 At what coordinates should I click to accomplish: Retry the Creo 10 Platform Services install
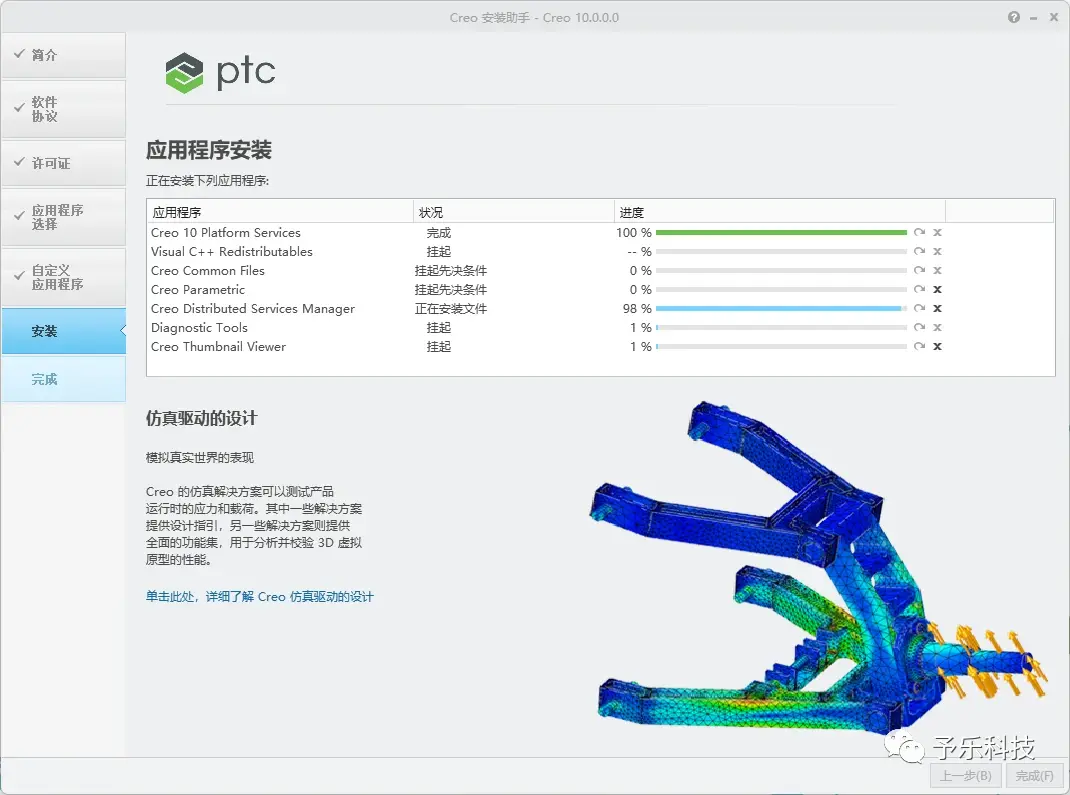[x=919, y=233]
